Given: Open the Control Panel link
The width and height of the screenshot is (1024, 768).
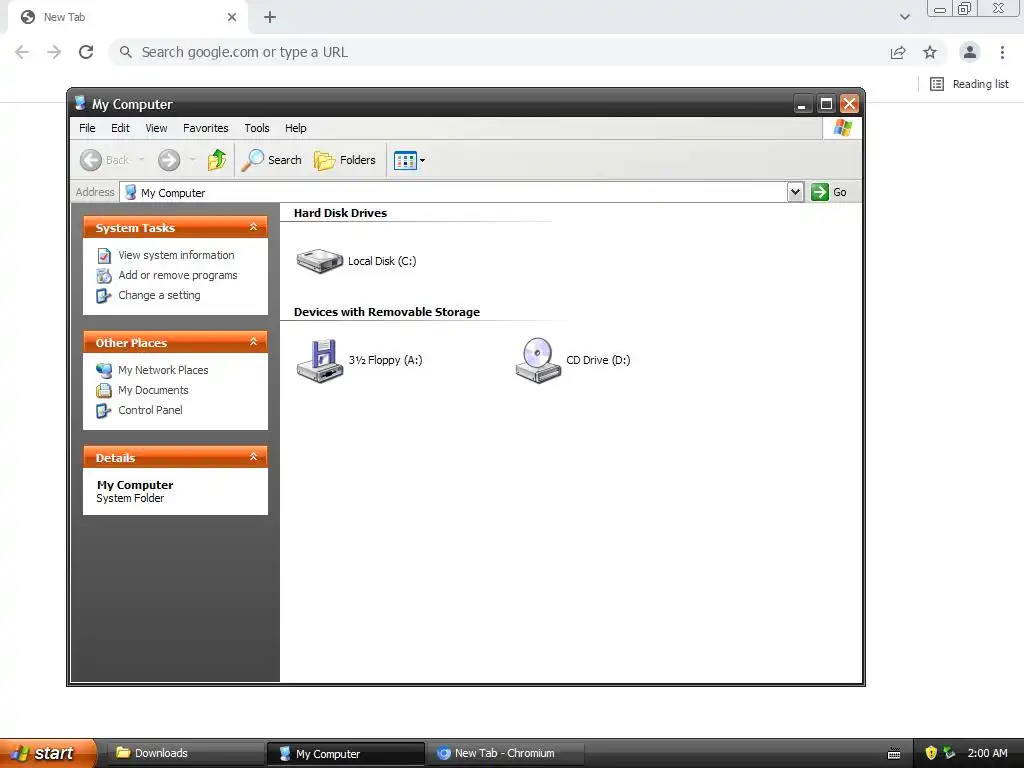Looking at the screenshot, I should 150,410.
